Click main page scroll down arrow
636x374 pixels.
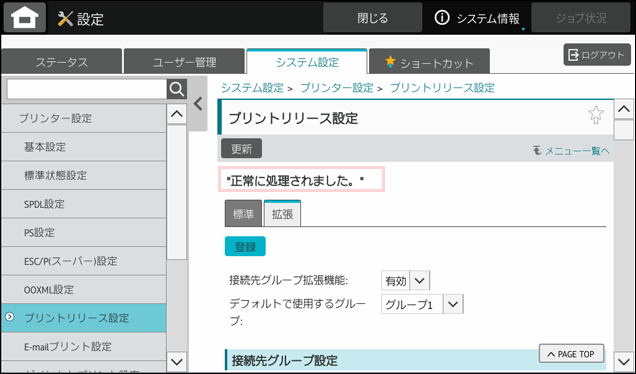[623, 361]
